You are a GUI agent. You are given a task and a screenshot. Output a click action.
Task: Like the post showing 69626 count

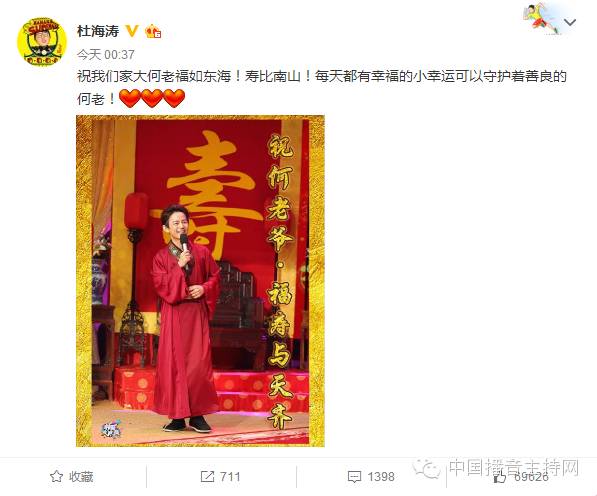click(521, 477)
